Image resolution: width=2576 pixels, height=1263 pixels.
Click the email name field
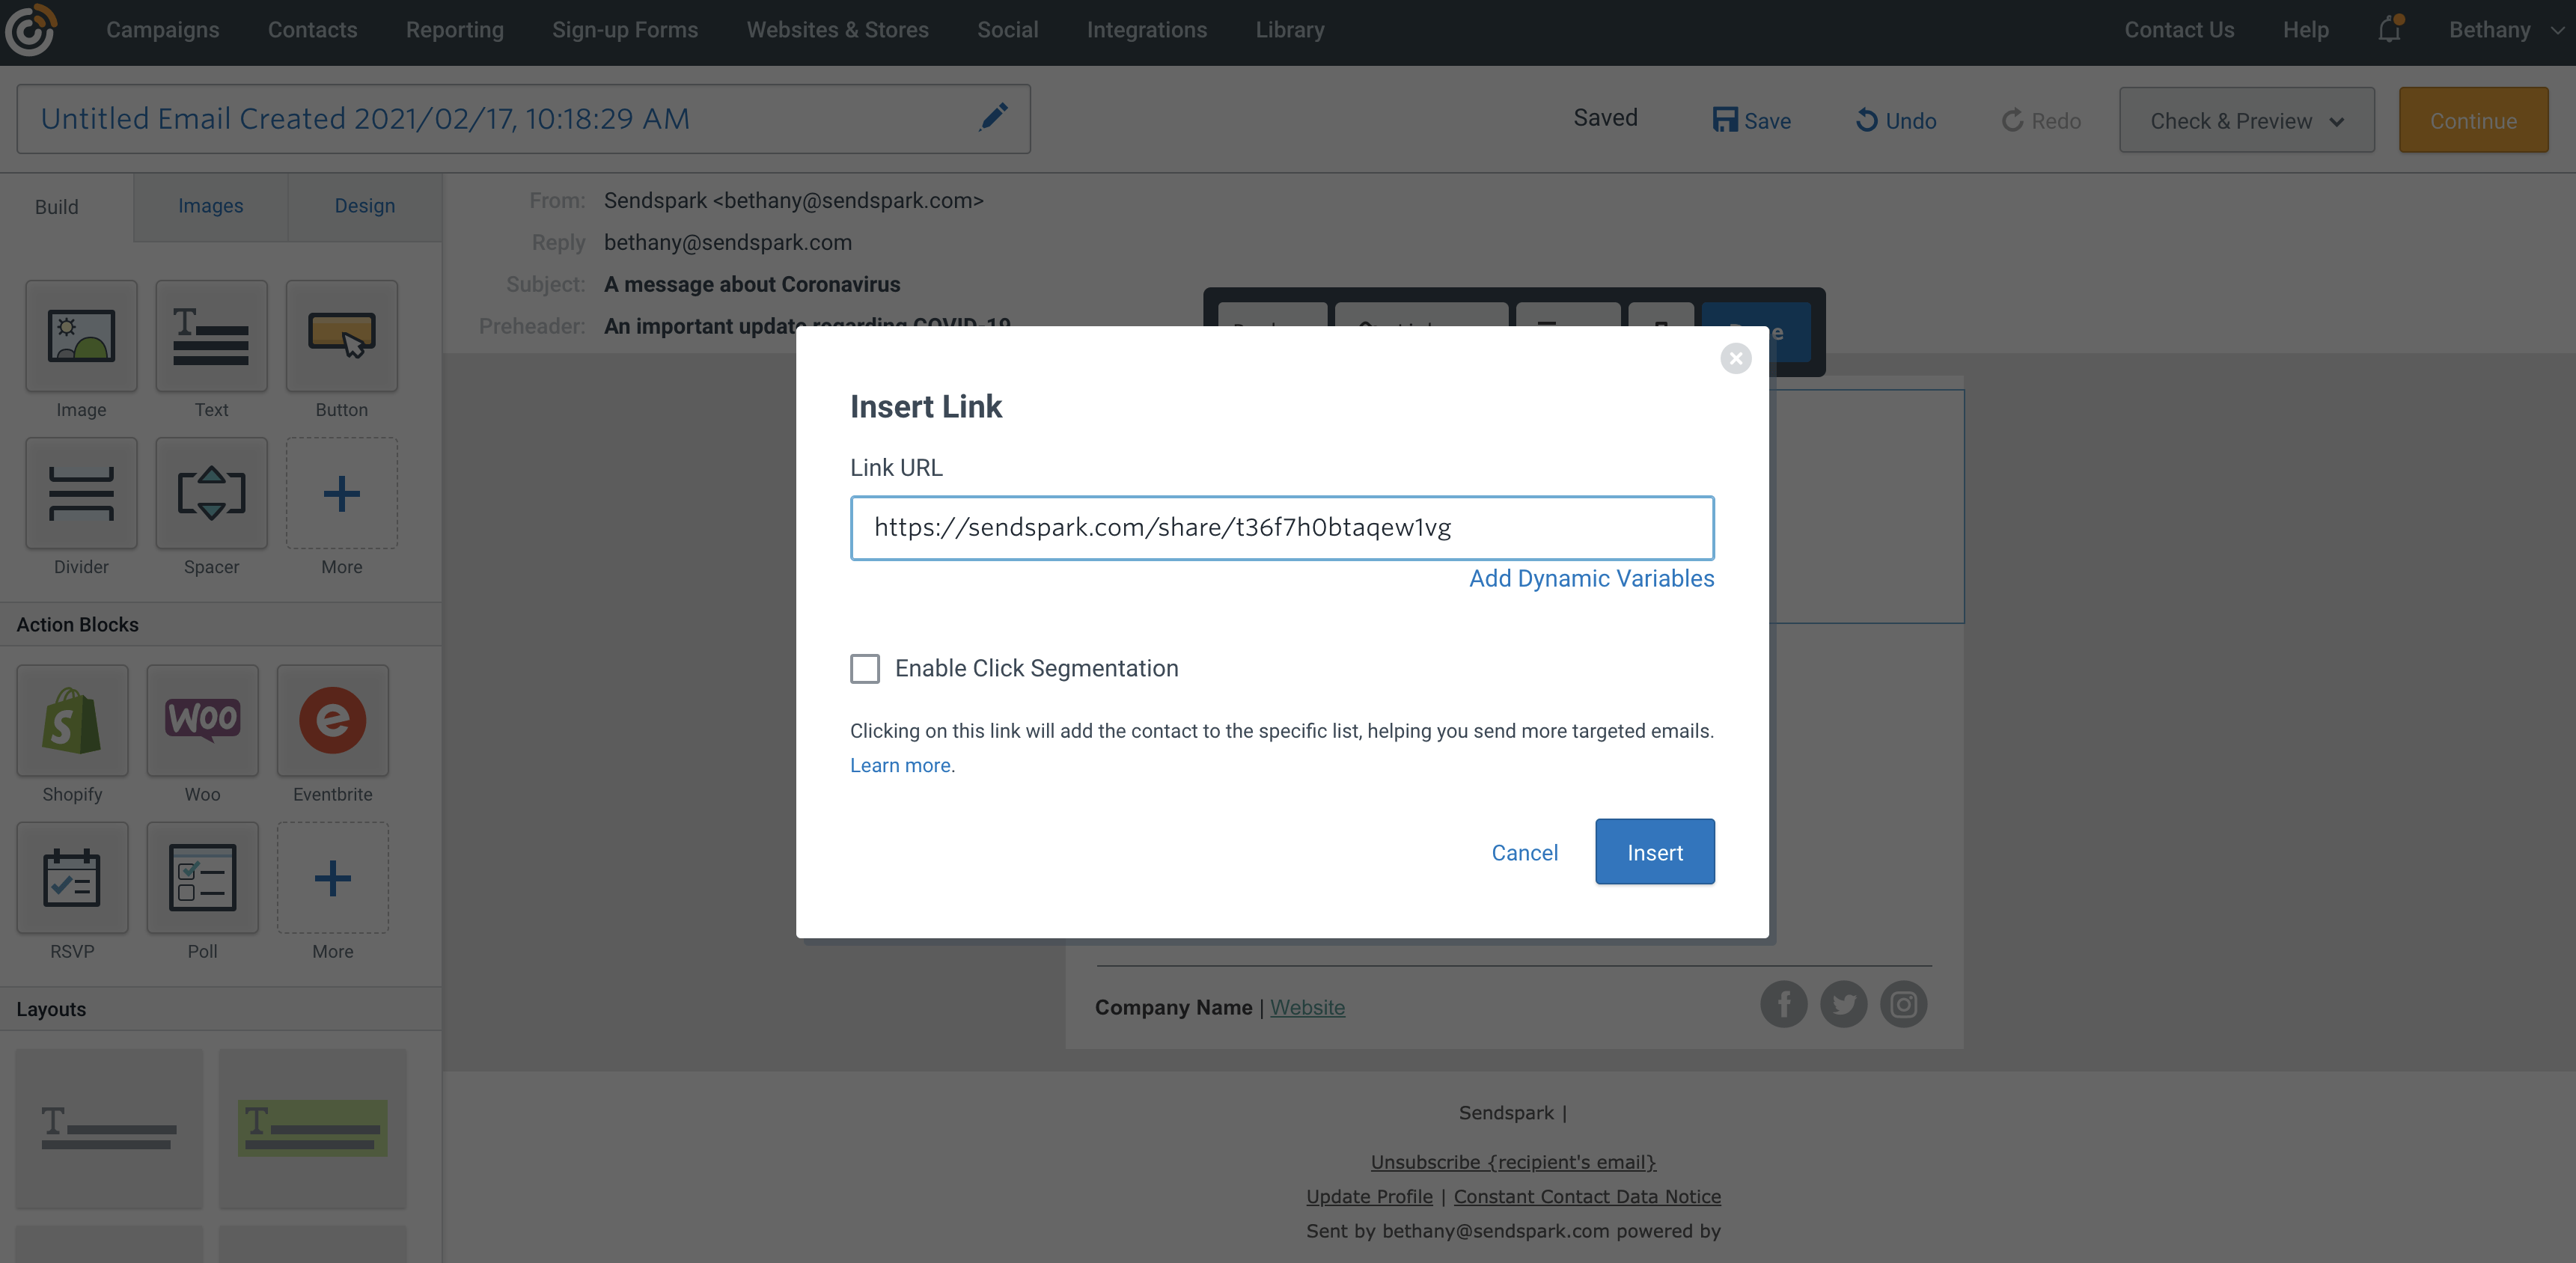(523, 118)
